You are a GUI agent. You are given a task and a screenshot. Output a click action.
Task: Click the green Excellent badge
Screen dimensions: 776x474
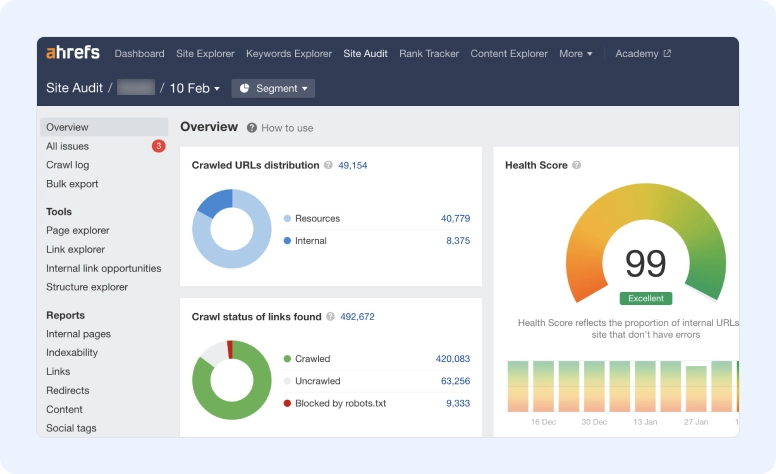tap(646, 298)
